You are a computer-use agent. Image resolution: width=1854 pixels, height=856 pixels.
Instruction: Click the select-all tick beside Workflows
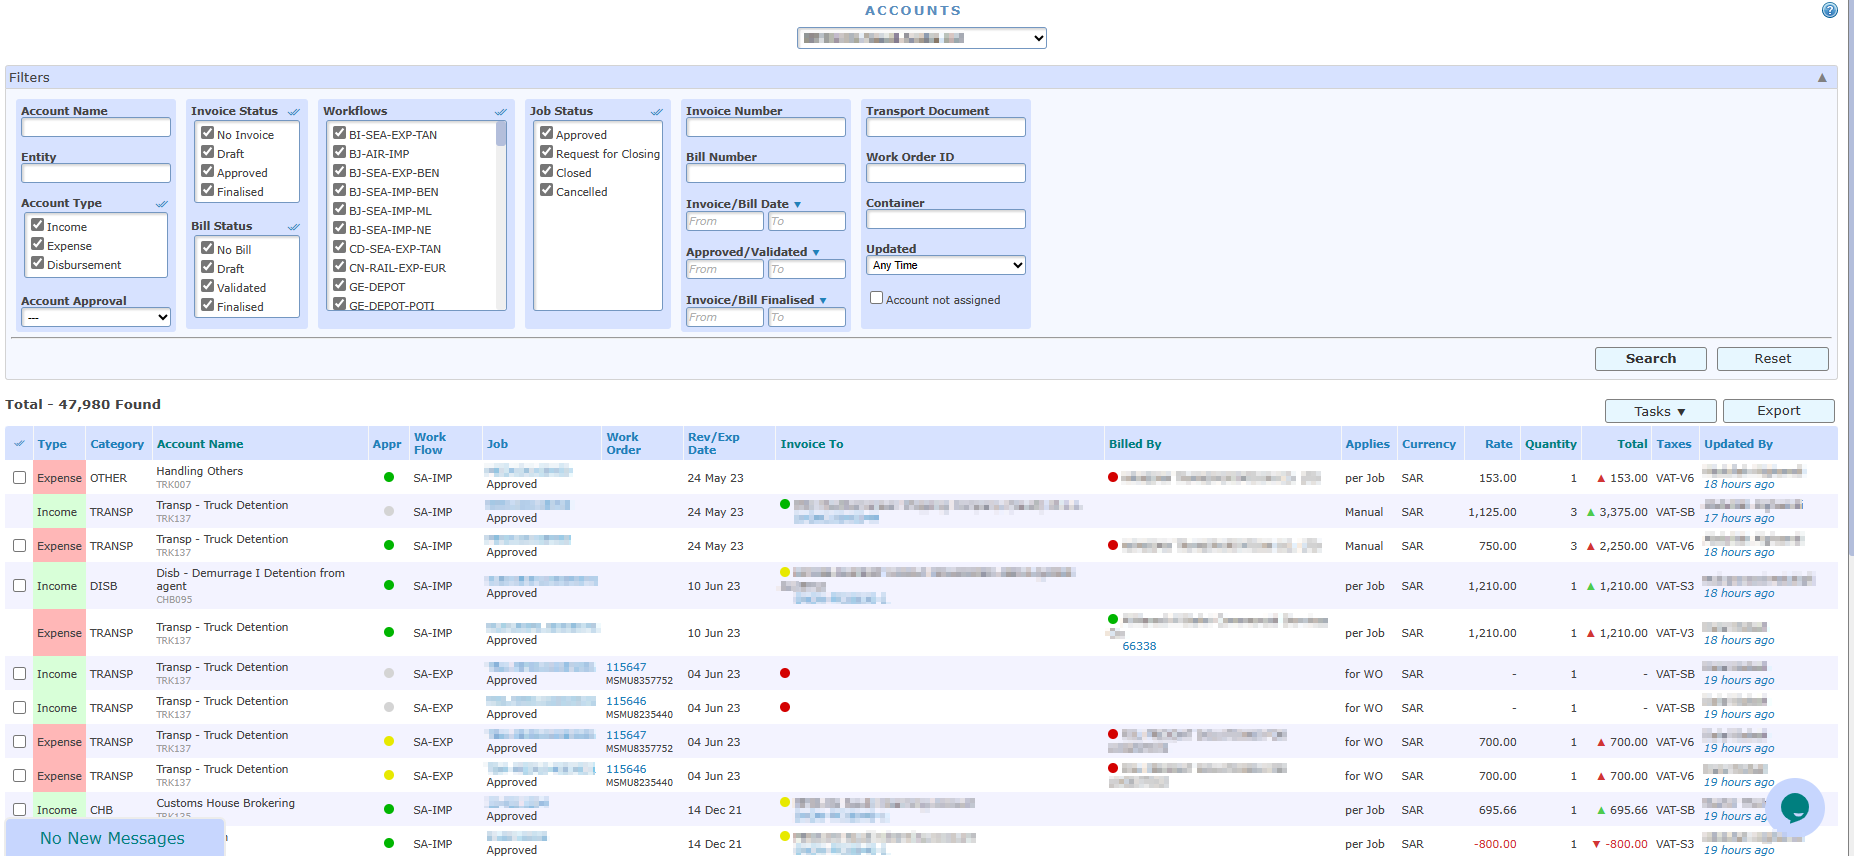[501, 112]
